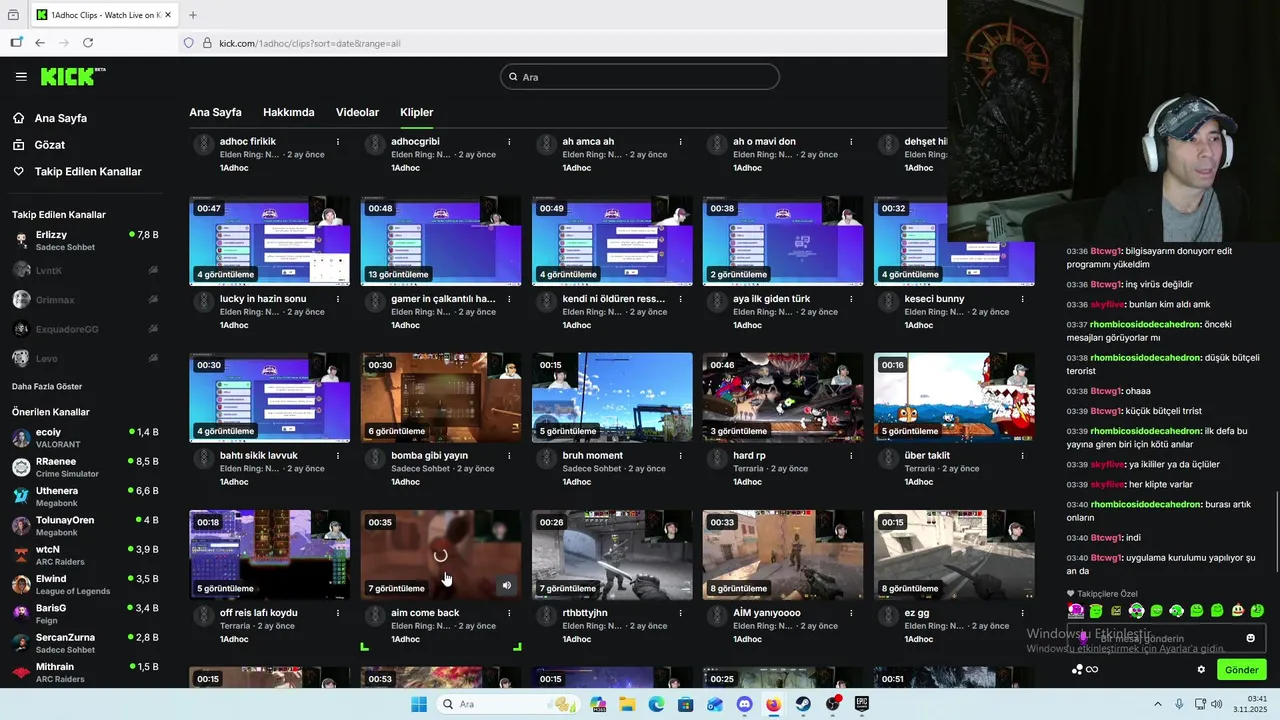Open options for lucky in hazin sonu
The image size is (1280, 720).
click(338, 299)
